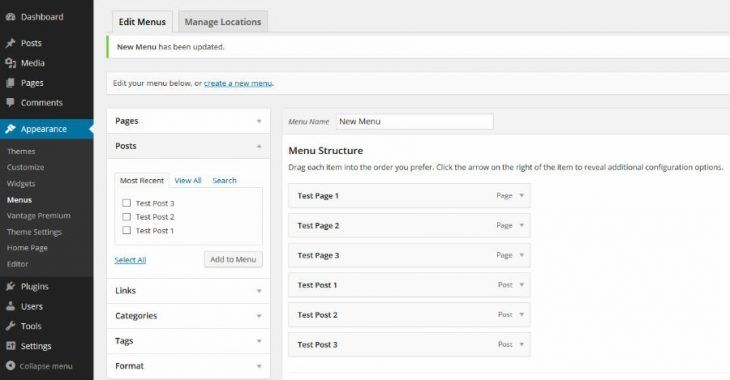Expand Test Page 3 menu item options

coord(521,255)
